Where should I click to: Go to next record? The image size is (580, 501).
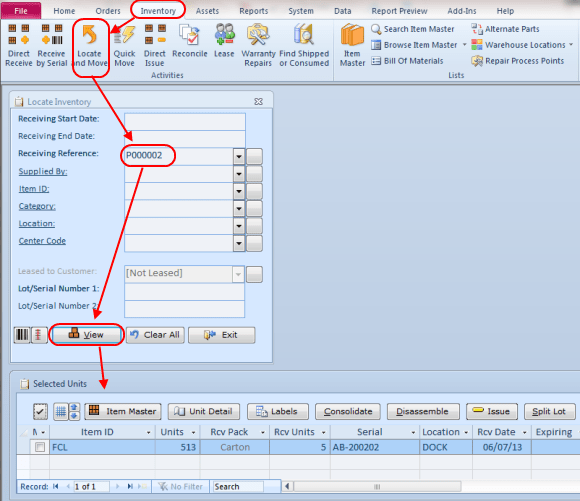click(117, 486)
